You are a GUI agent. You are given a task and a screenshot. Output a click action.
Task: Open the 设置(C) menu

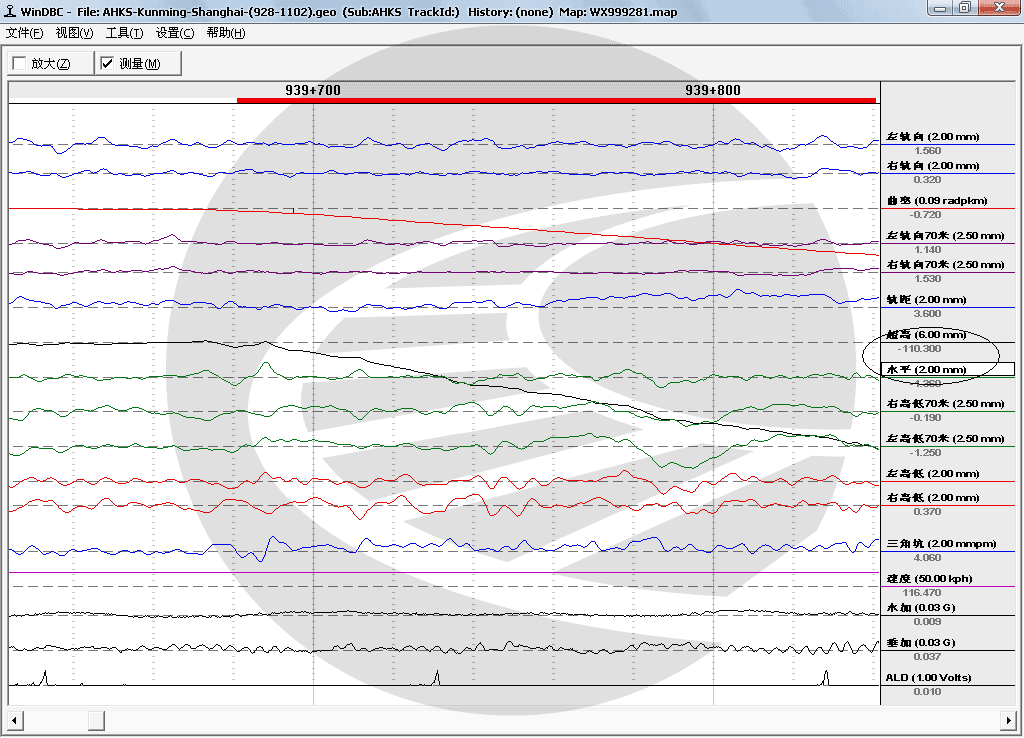(x=174, y=33)
